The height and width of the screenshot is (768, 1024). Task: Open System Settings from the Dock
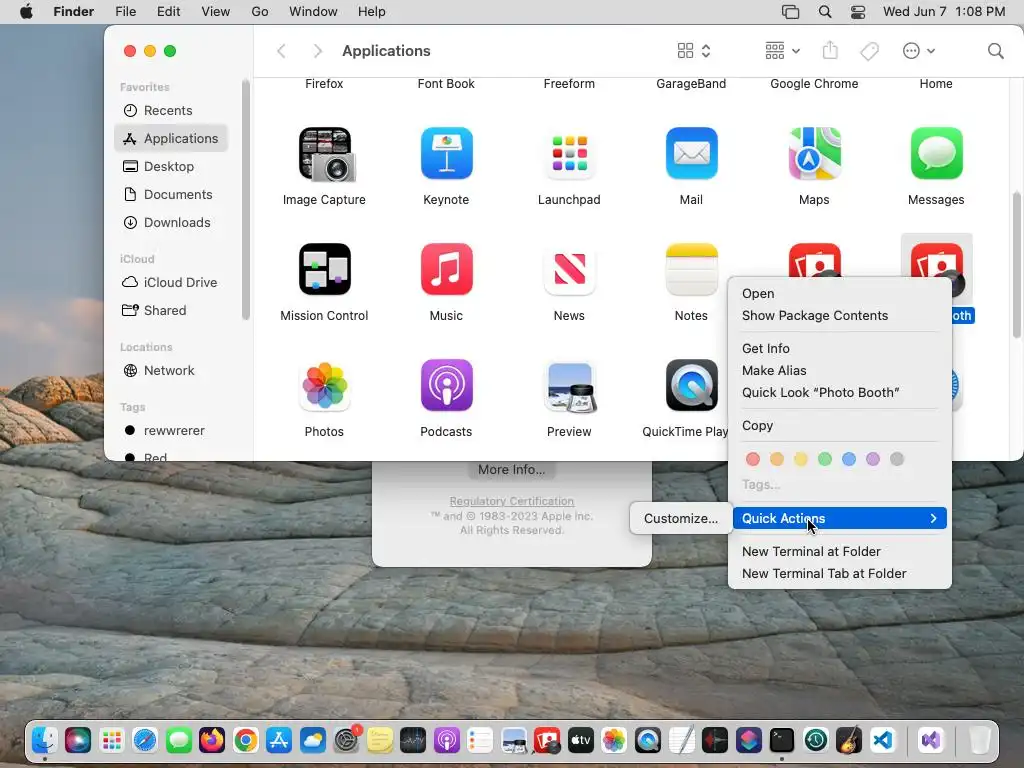[x=346, y=740]
